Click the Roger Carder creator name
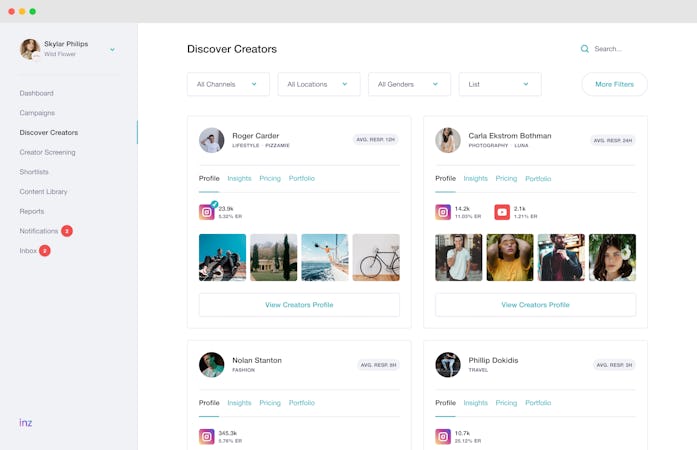This screenshot has width=697, height=450. [256, 136]
